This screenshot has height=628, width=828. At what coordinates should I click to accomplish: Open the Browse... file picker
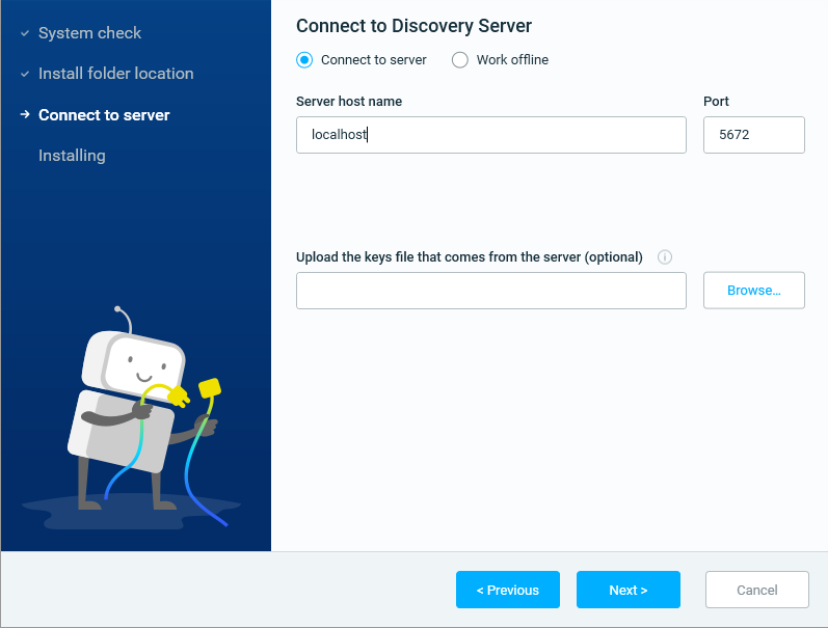(x=754, y=290)
